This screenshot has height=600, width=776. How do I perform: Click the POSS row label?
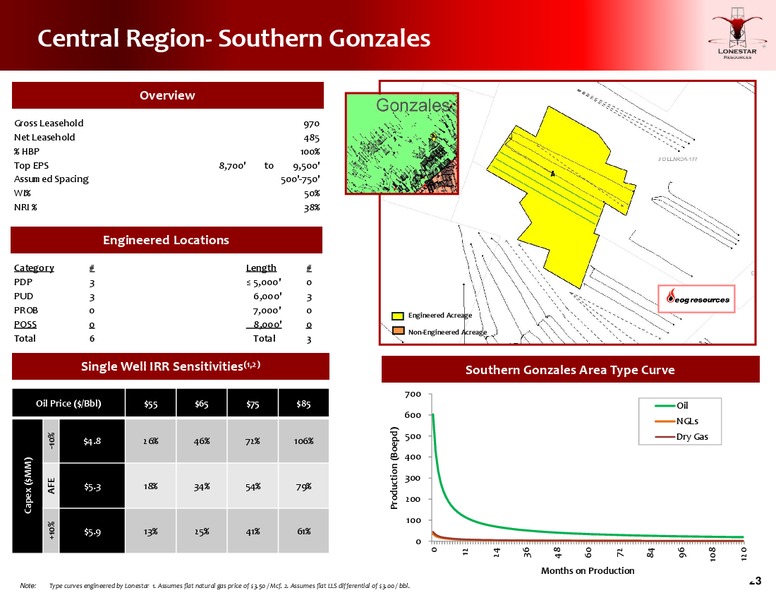[x=25, y=324]
